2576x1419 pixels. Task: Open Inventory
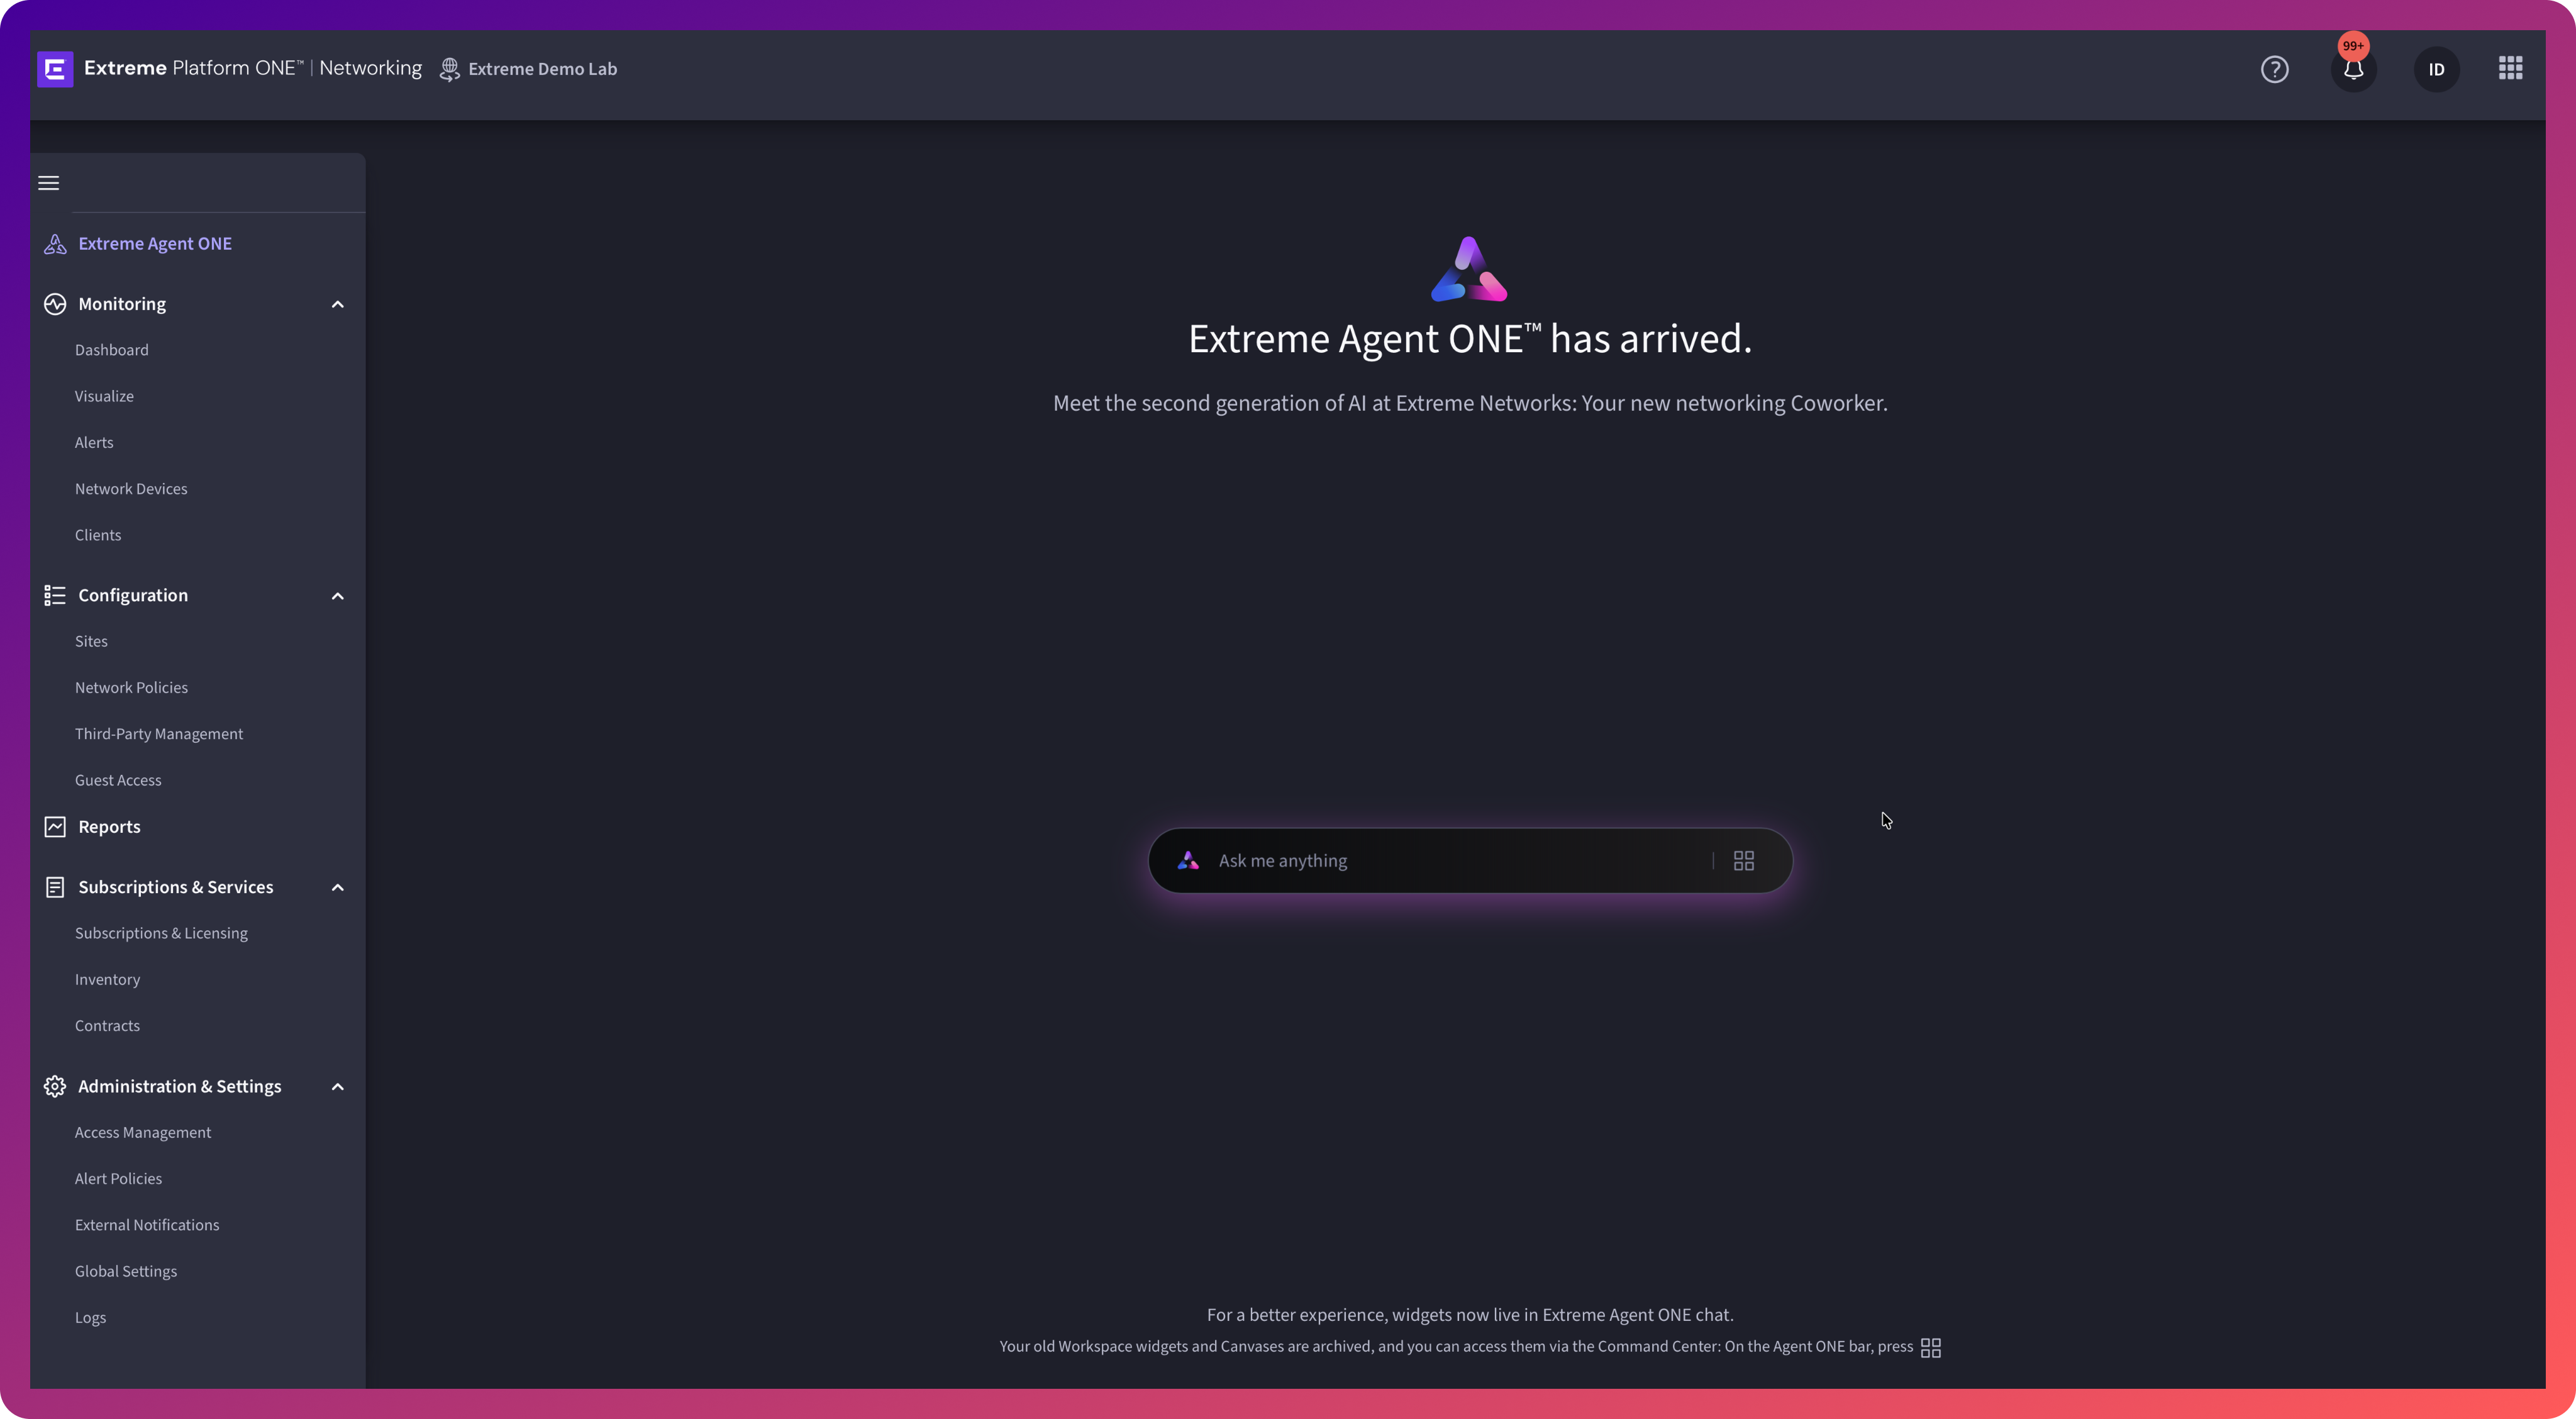[x=107, y=980]
